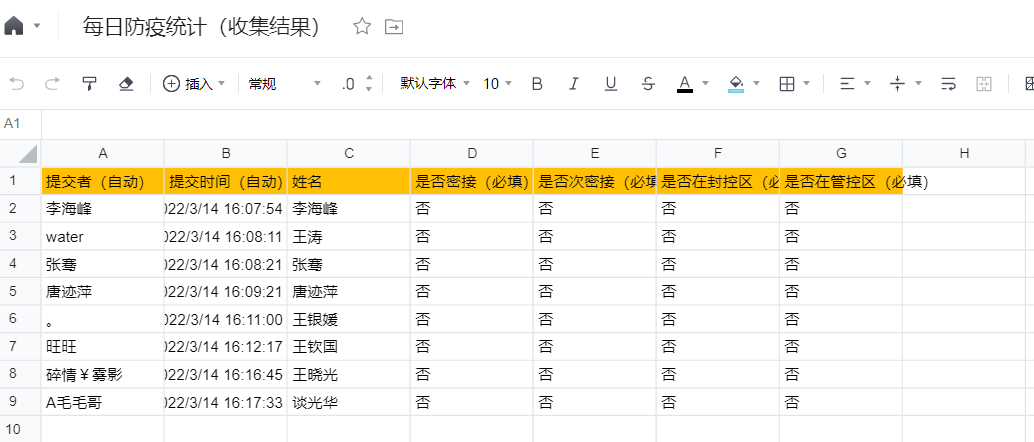
Task: Click cell containing 王晓光
Action: (x=349, y=375)
